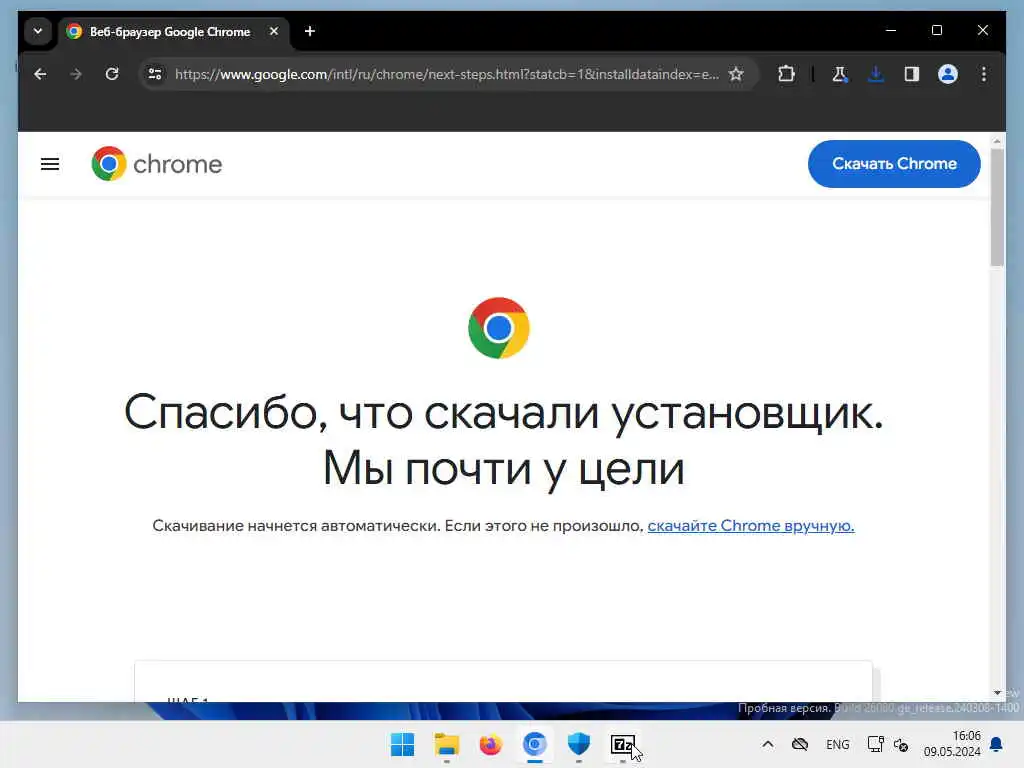This screenshot has width=1024, height=768.
Task: Open the hamburger menu on Chrome page
Action: pyautogui.click(x=50, y=164)
